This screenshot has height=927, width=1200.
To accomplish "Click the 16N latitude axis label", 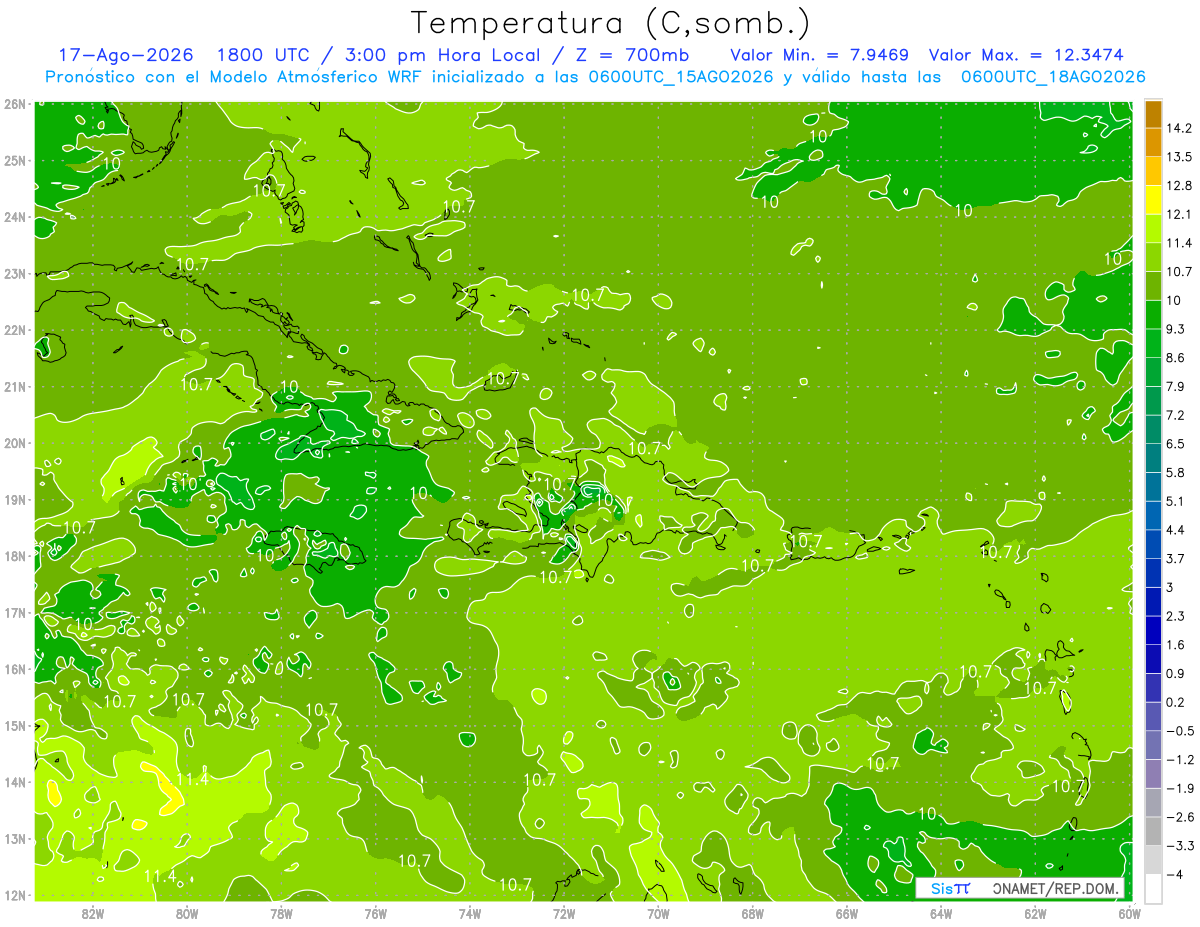I will [x=15, y=669].
